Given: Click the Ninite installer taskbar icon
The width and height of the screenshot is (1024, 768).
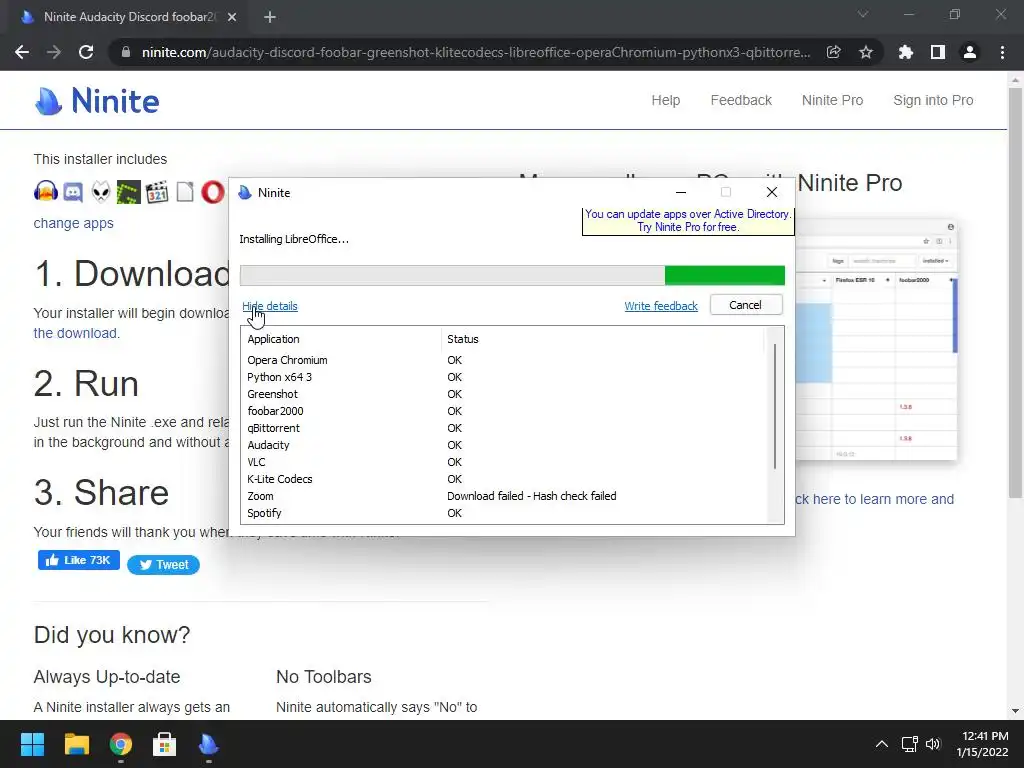Looking at the screenshot, I should pyautogui.click(x=208, y=744).
